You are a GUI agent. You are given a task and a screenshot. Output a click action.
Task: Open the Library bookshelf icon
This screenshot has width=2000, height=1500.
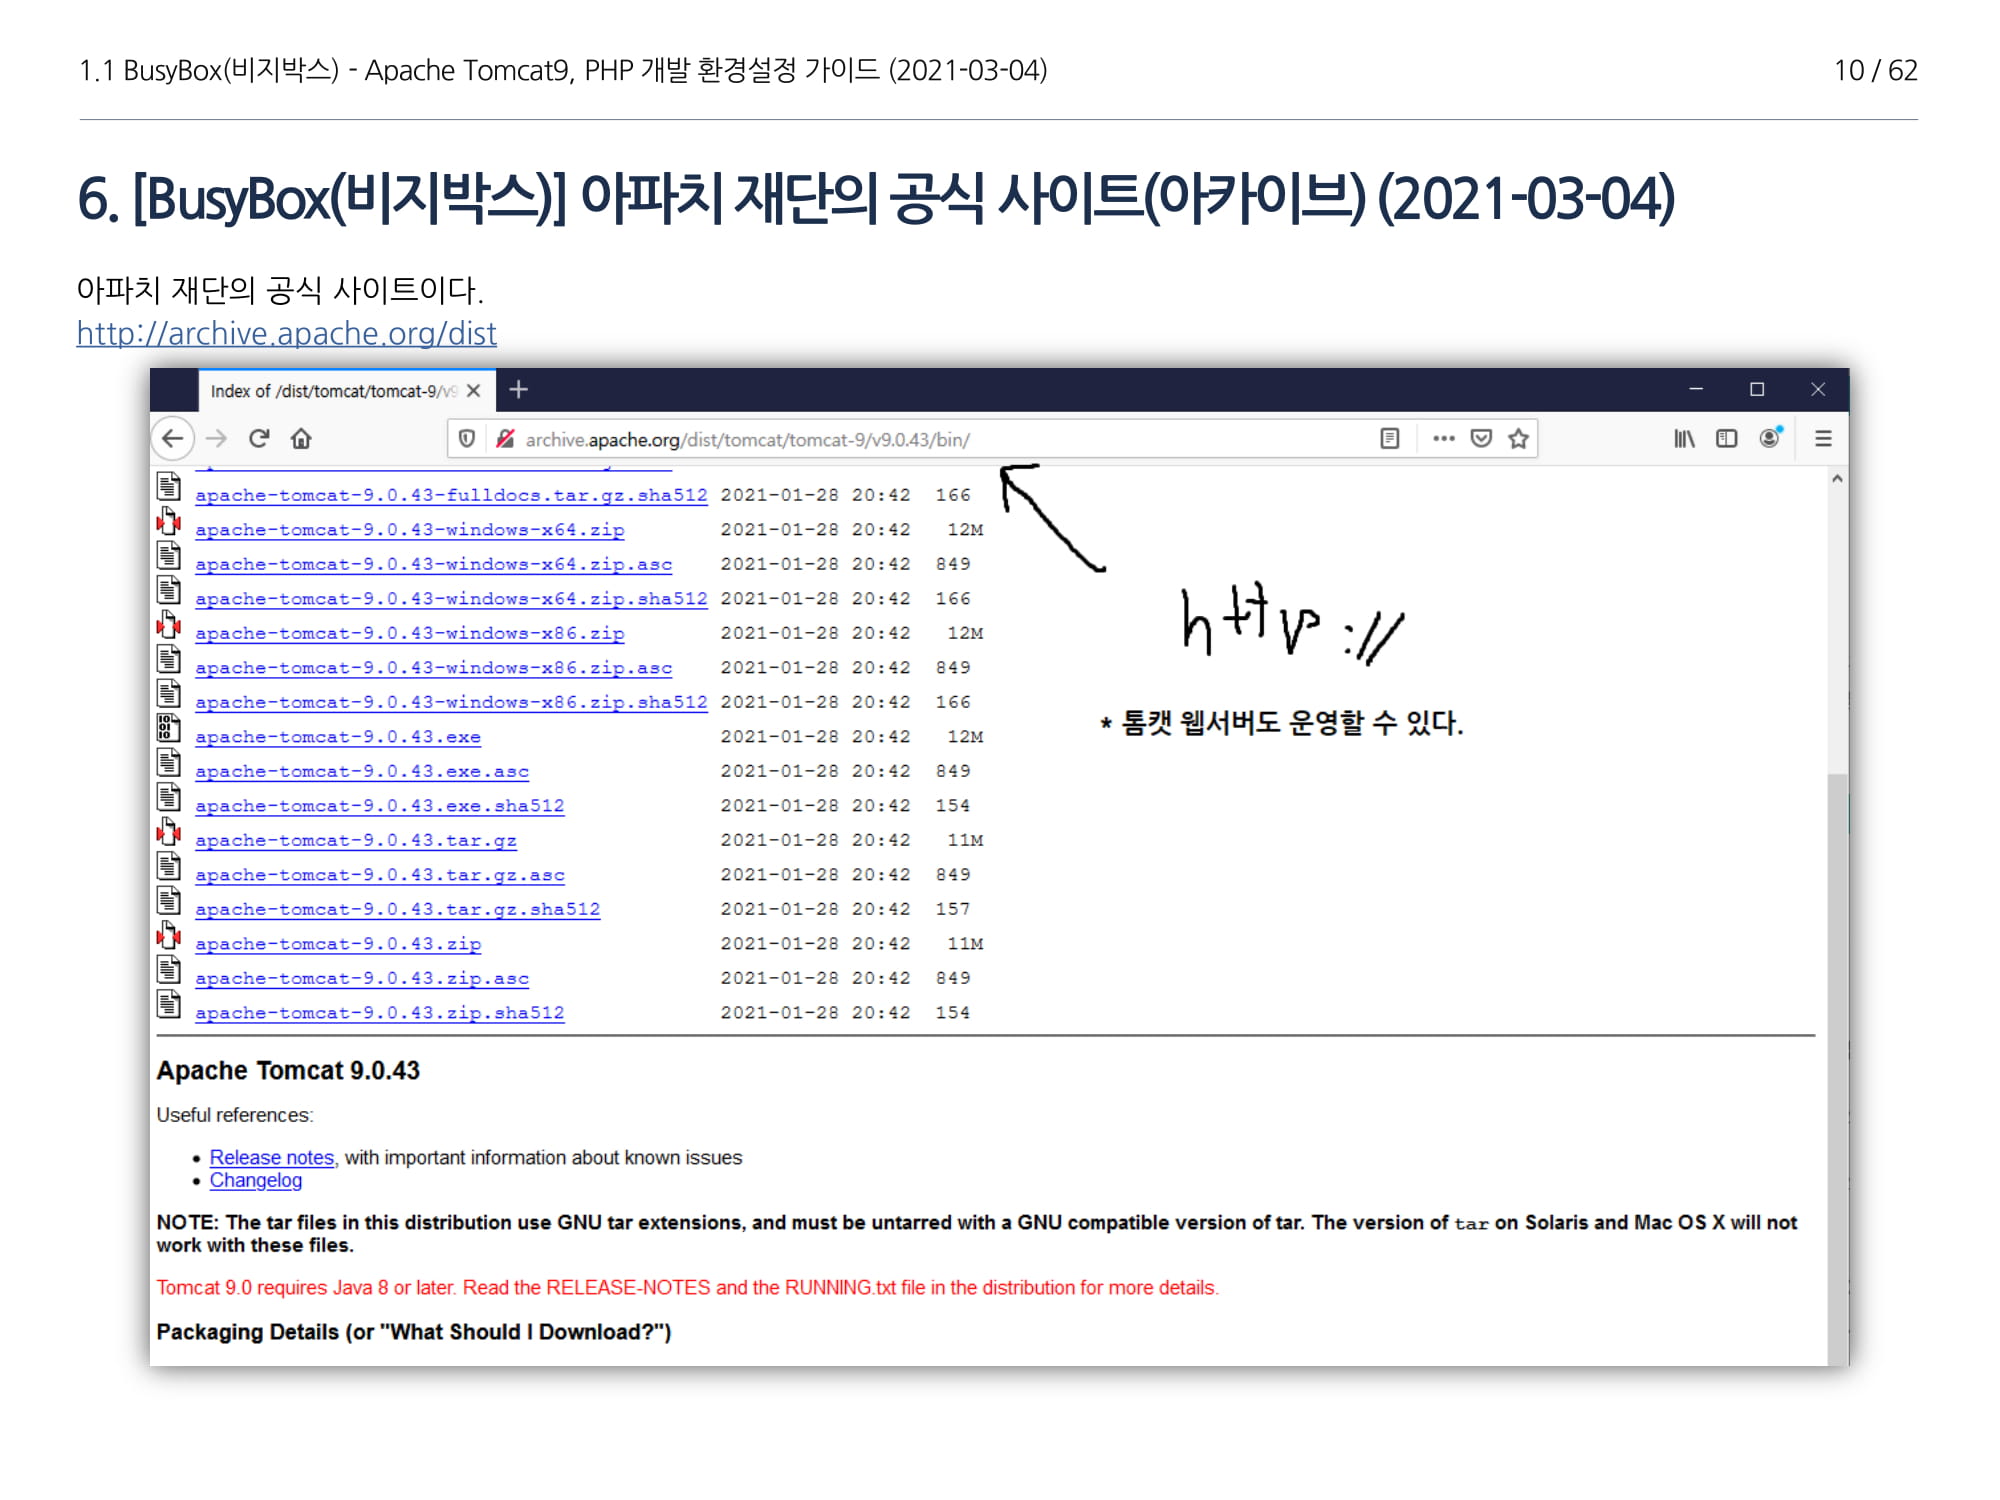click(x=1684, y=439)
